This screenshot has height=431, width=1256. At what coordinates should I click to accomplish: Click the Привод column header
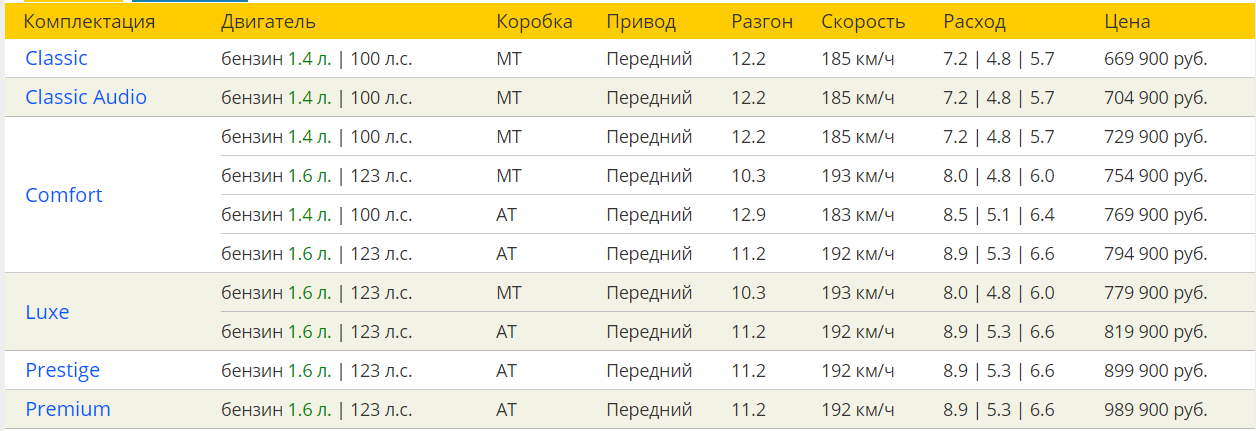641,21
